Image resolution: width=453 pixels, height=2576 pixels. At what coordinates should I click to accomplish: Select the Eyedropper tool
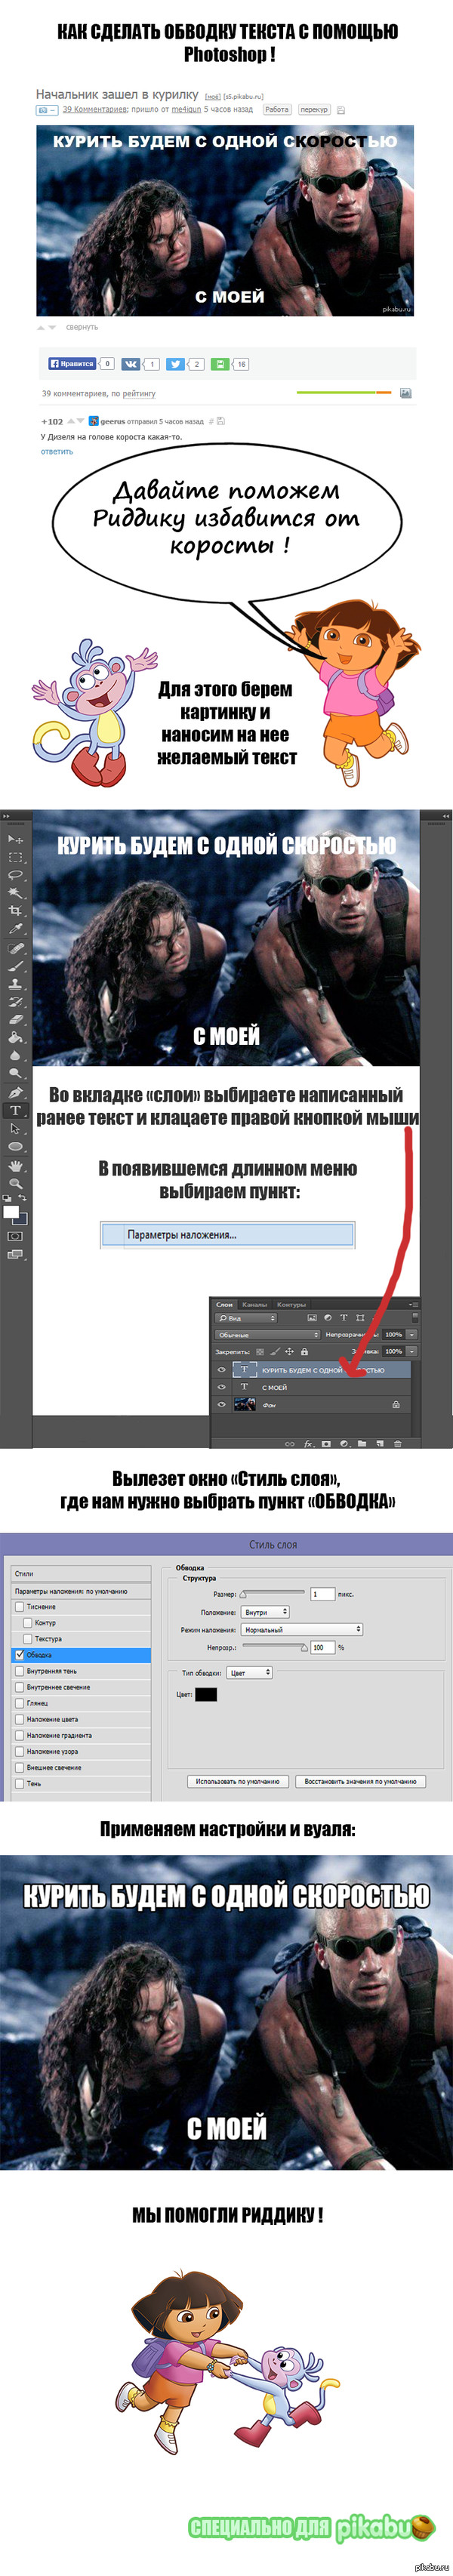tap(15, 928)
